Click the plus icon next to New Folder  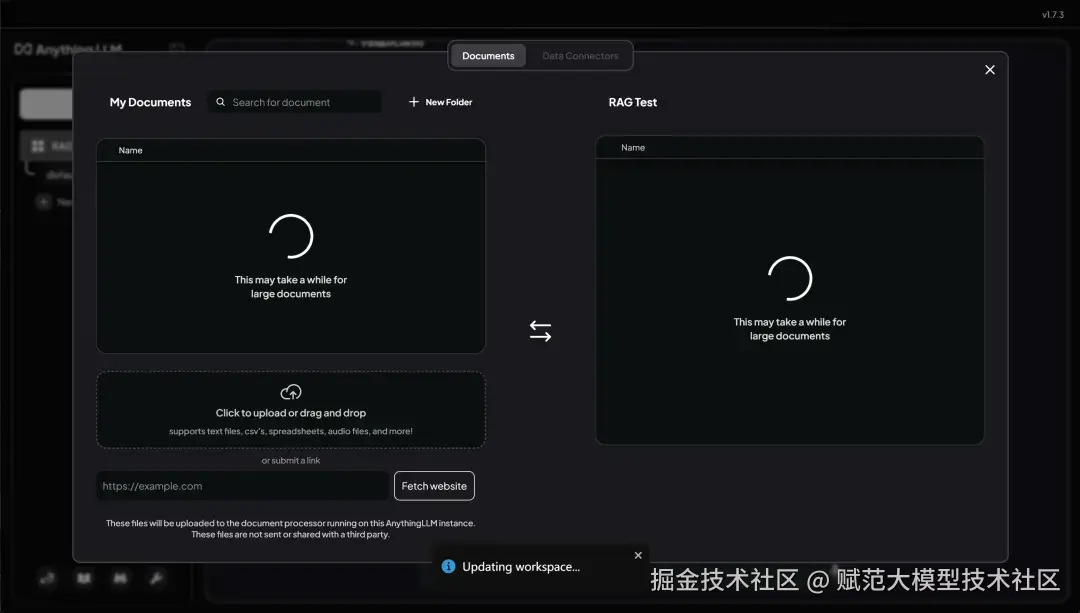pyautogui.click(x=412, y=101)
